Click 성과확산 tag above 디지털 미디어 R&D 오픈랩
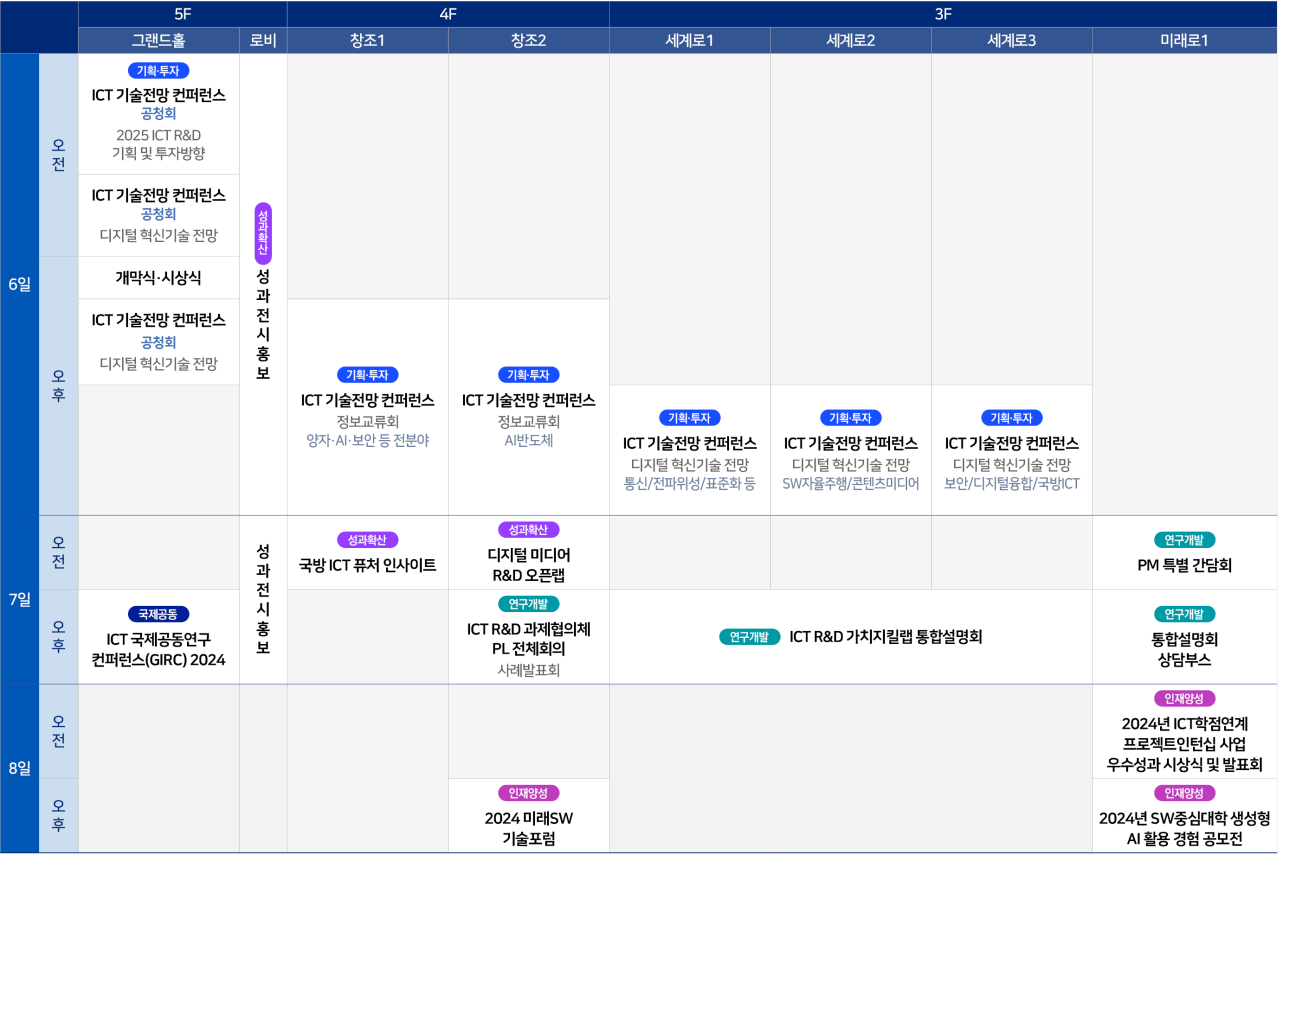The height and width of the screenshot is (1020, 1296). pyautogui.click(x=528, y=530)
